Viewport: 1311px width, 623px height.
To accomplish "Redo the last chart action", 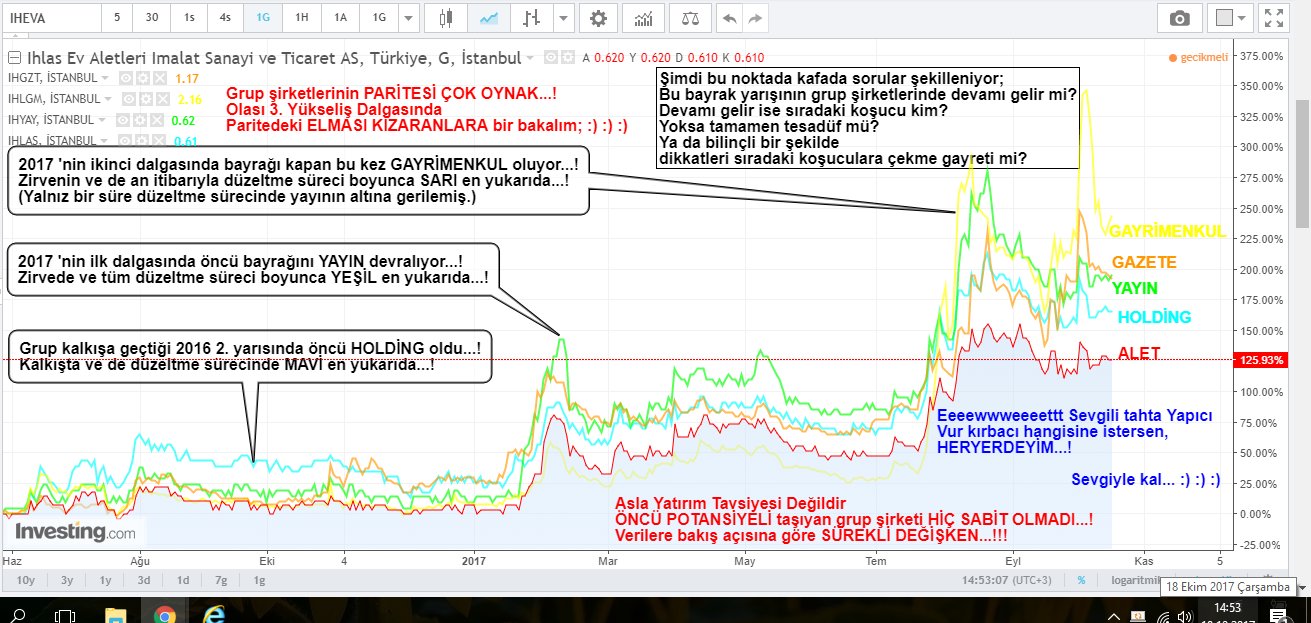I will [x=756, y=17].
